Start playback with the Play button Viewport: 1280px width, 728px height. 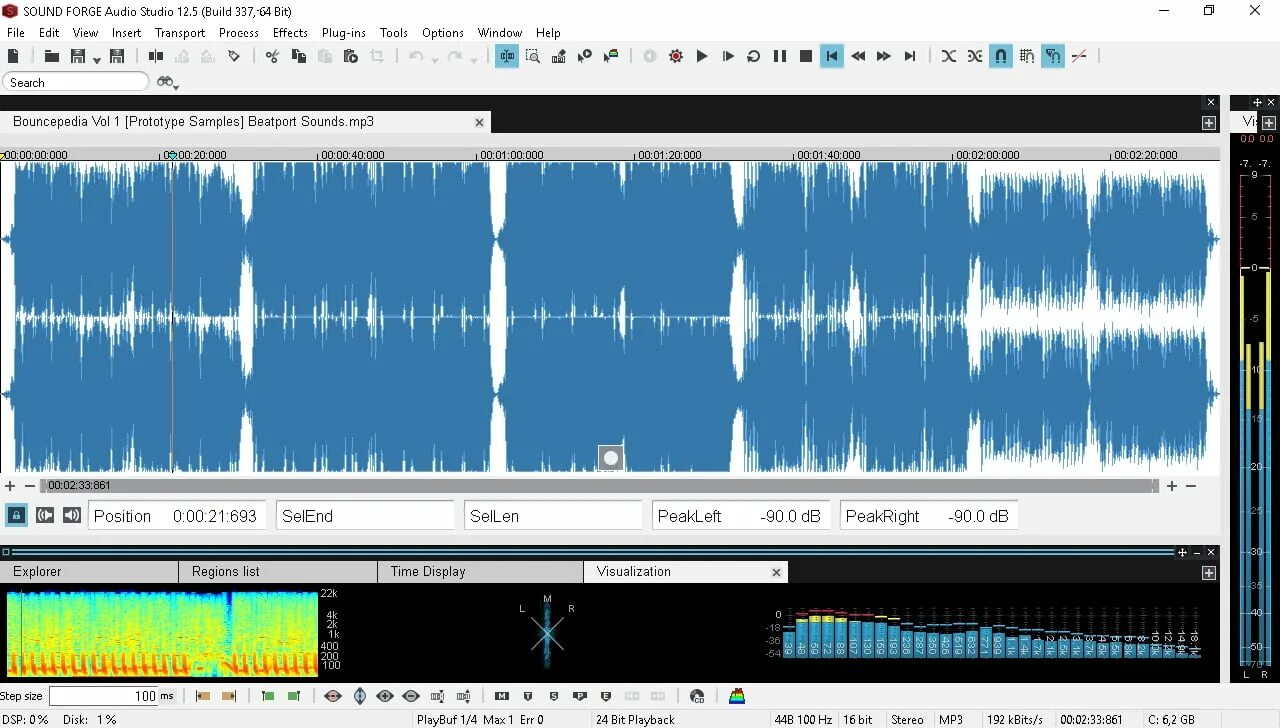[x=702, y=57]
